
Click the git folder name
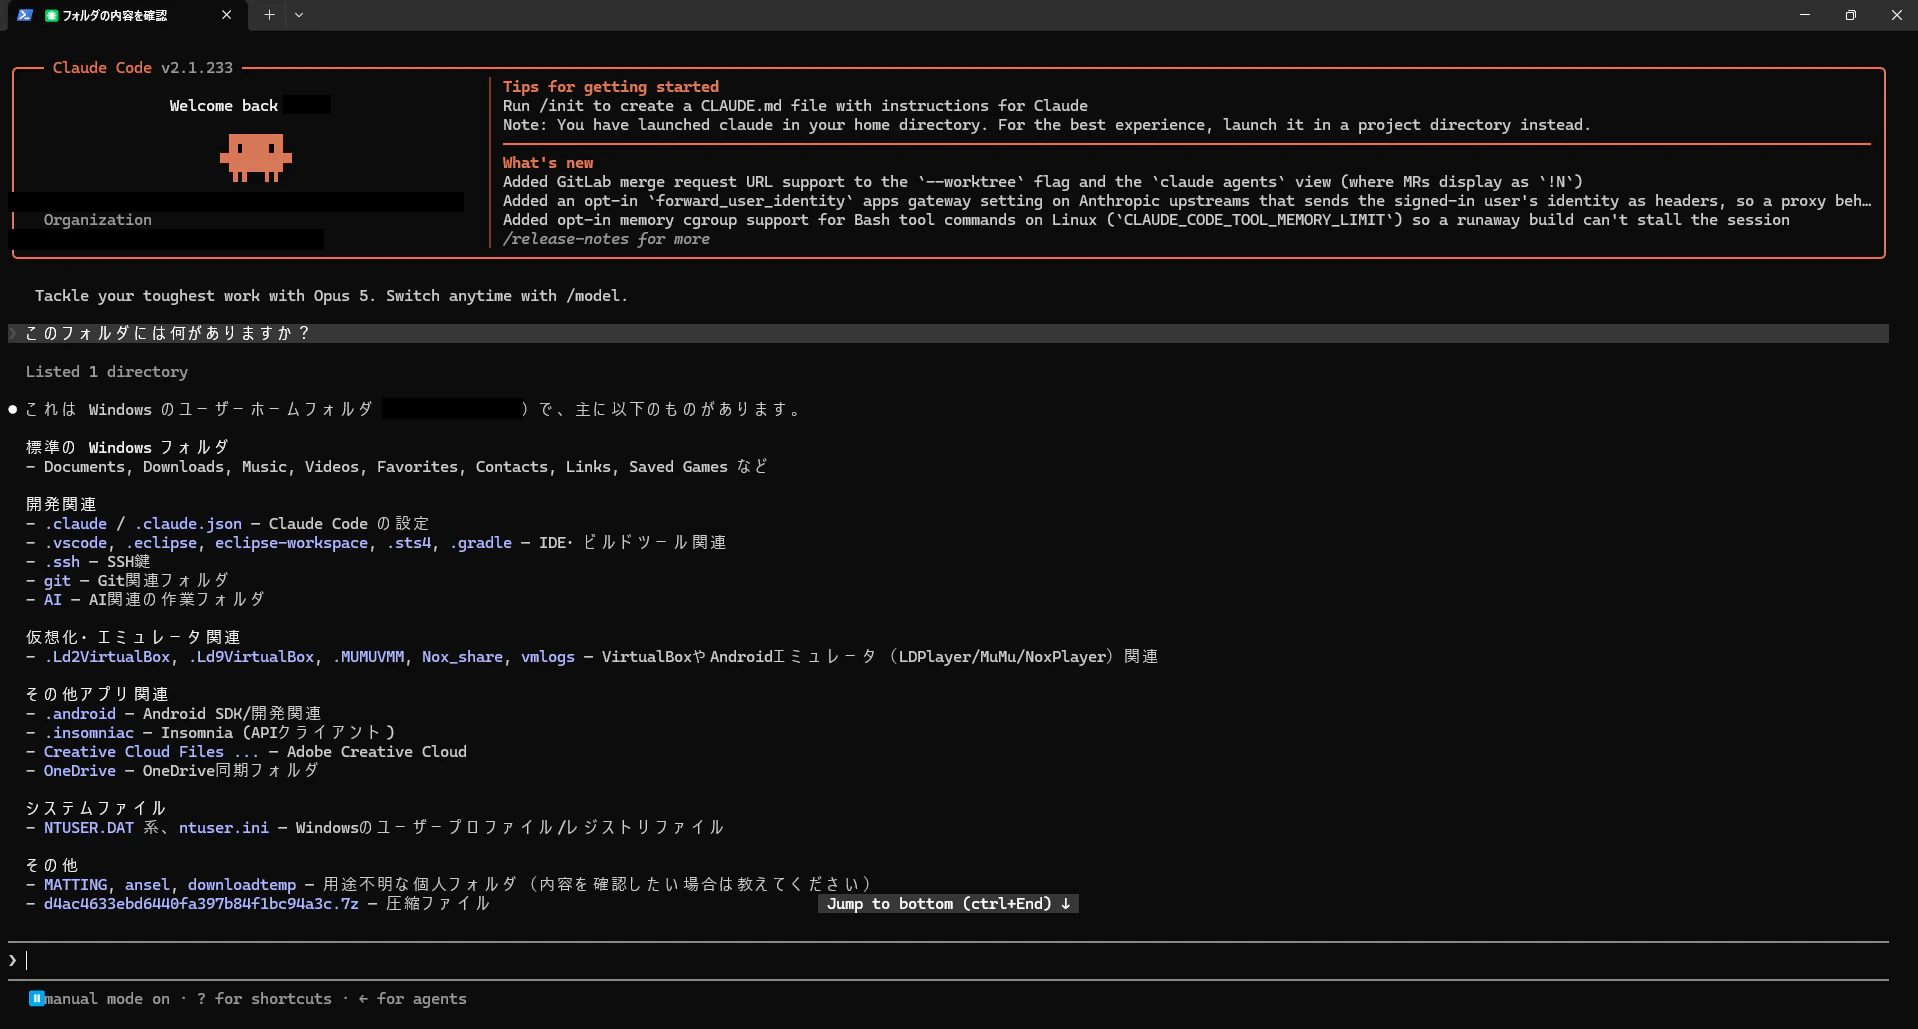pos(57,581)
